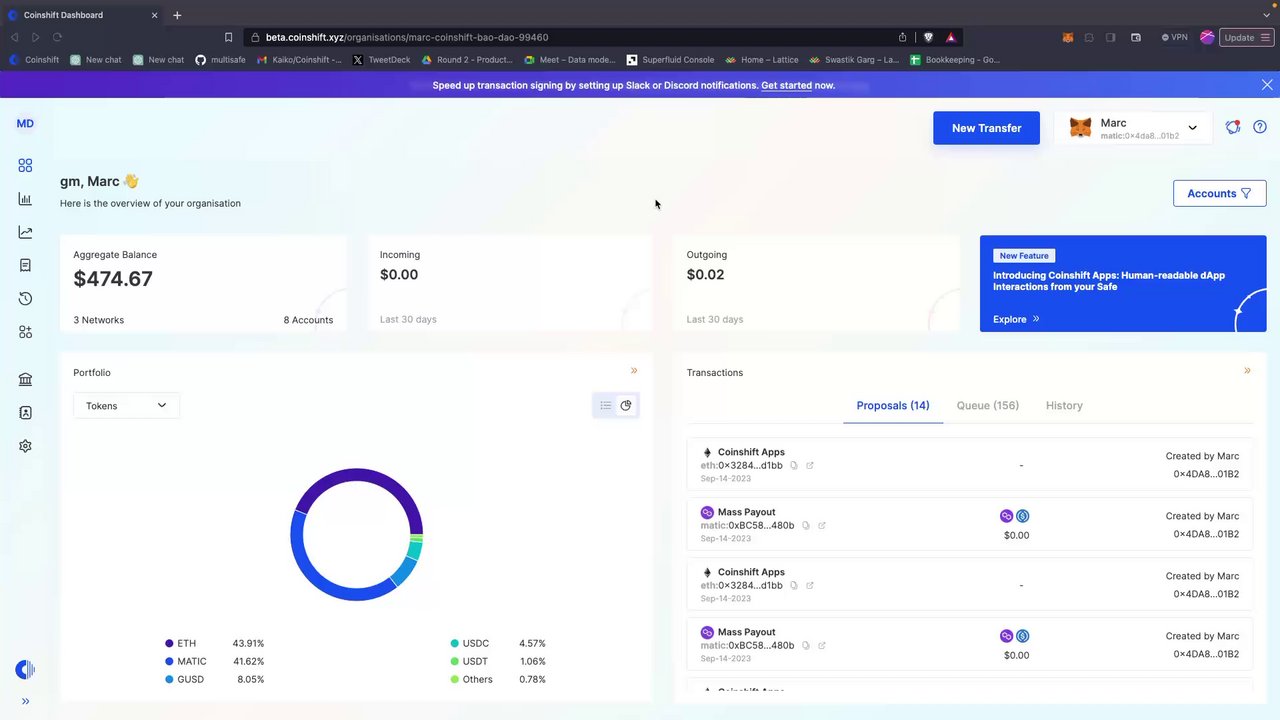This screenshot has height=720, width=1280.
Task: Click the bookmark icon beside the URL
Action: click(228, 37)
